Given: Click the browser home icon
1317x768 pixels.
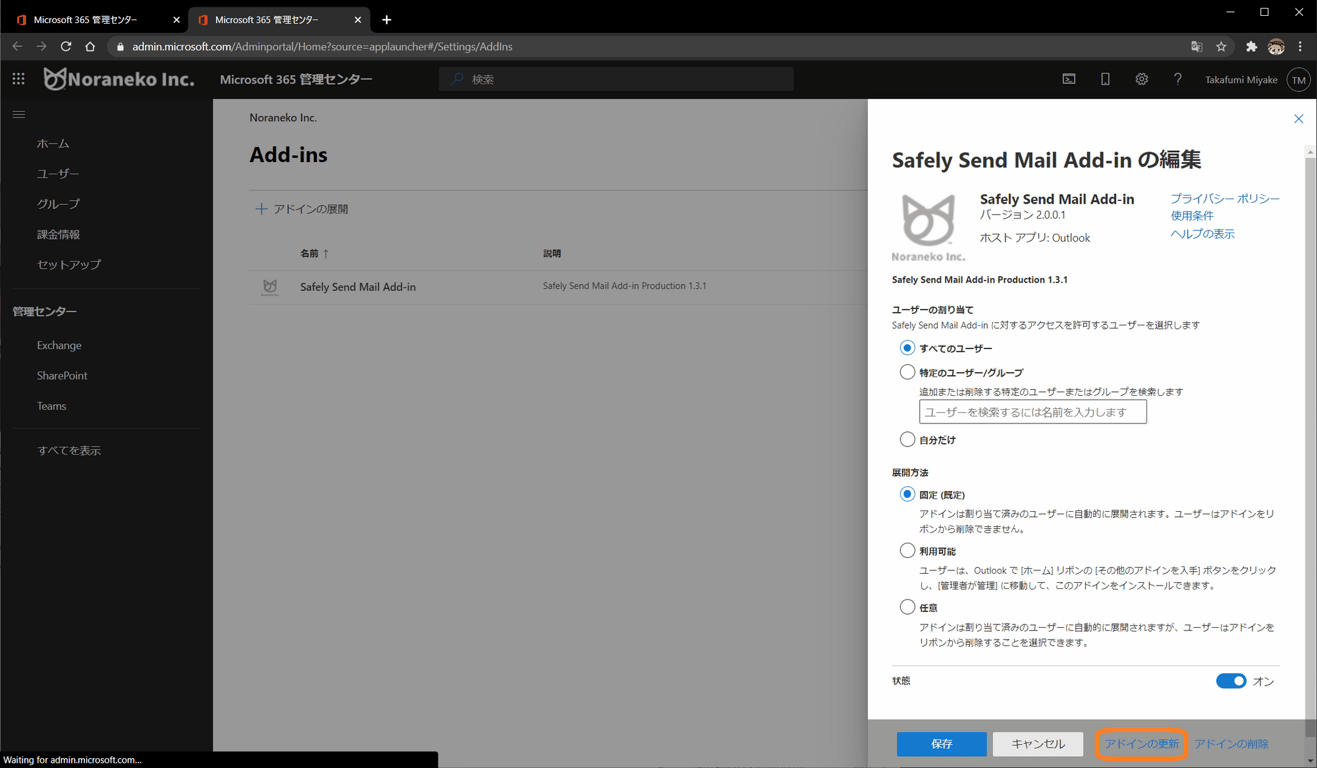Looking at the screenshot, I should tap(90, 46).
